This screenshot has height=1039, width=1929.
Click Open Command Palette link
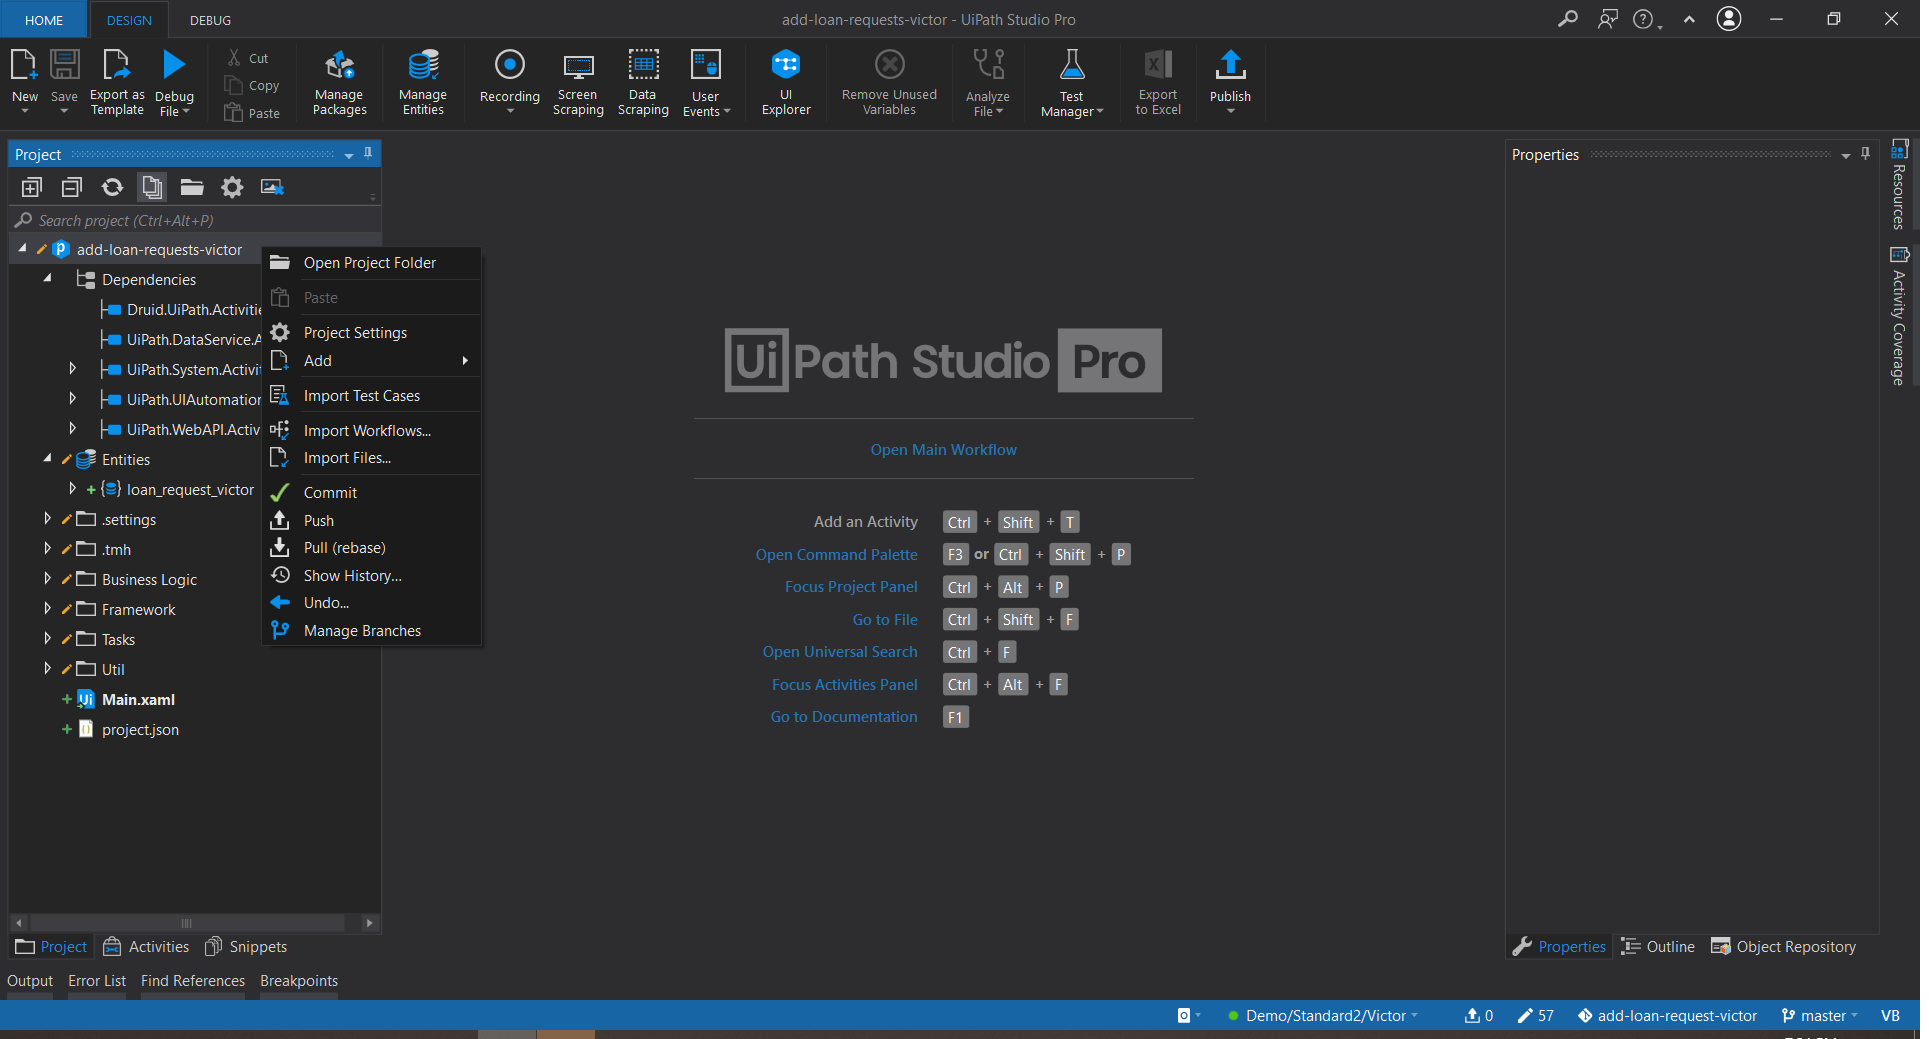click(836, 555)
